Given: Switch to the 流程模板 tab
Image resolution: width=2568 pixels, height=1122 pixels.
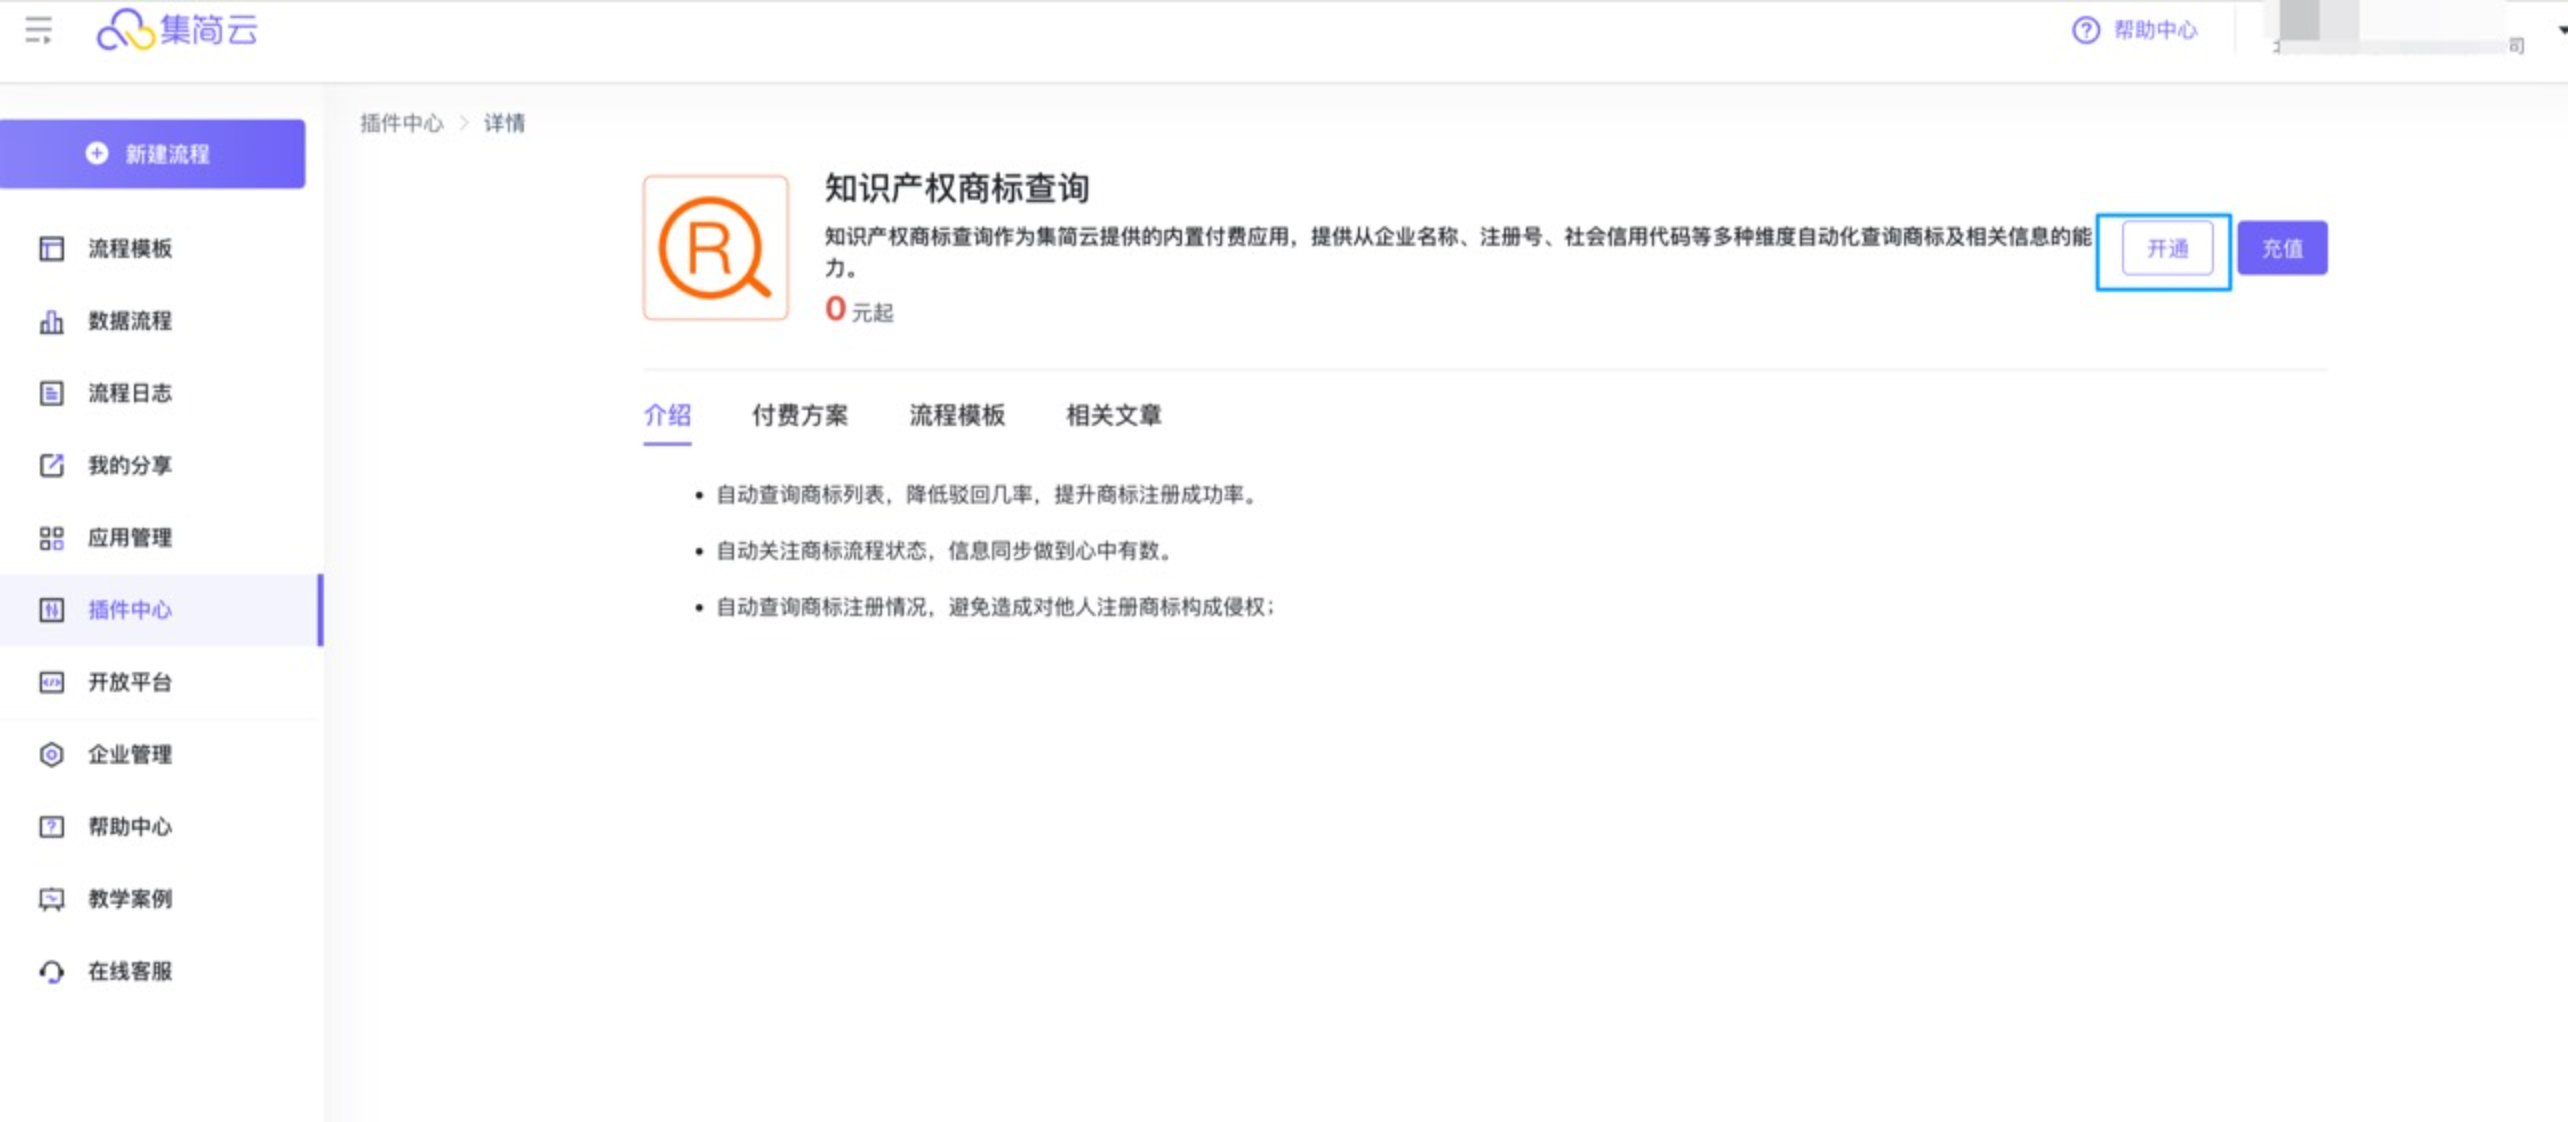Looking at the screenshot, I should tap(957, 415).
